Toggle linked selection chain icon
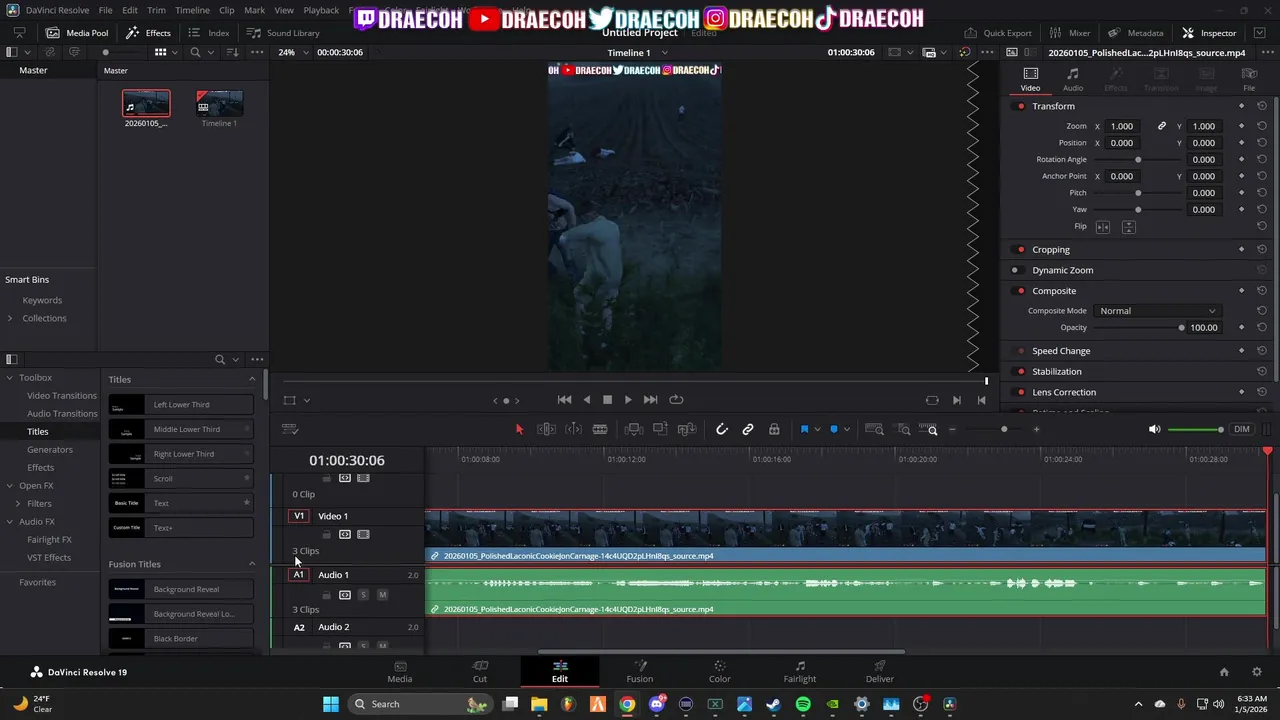The width and height of the screenshot is (1280, 720). [748, 429]
